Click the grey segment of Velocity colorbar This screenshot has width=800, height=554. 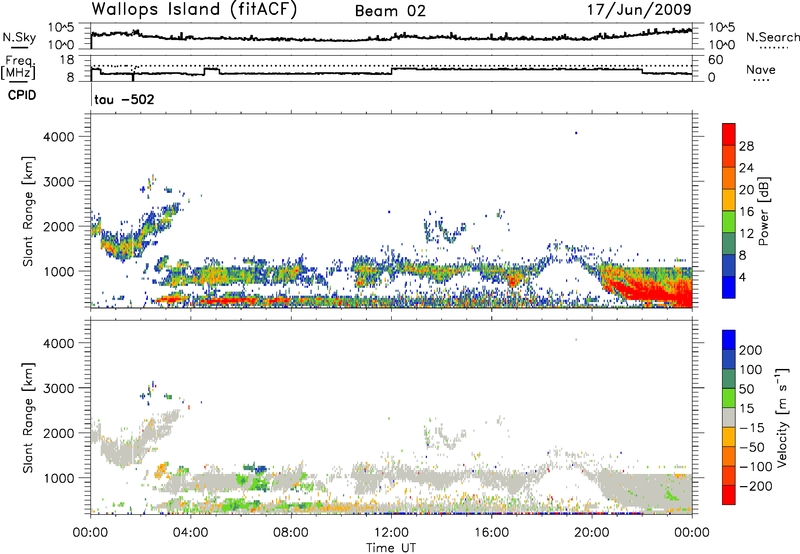click(x=729, y=417)
